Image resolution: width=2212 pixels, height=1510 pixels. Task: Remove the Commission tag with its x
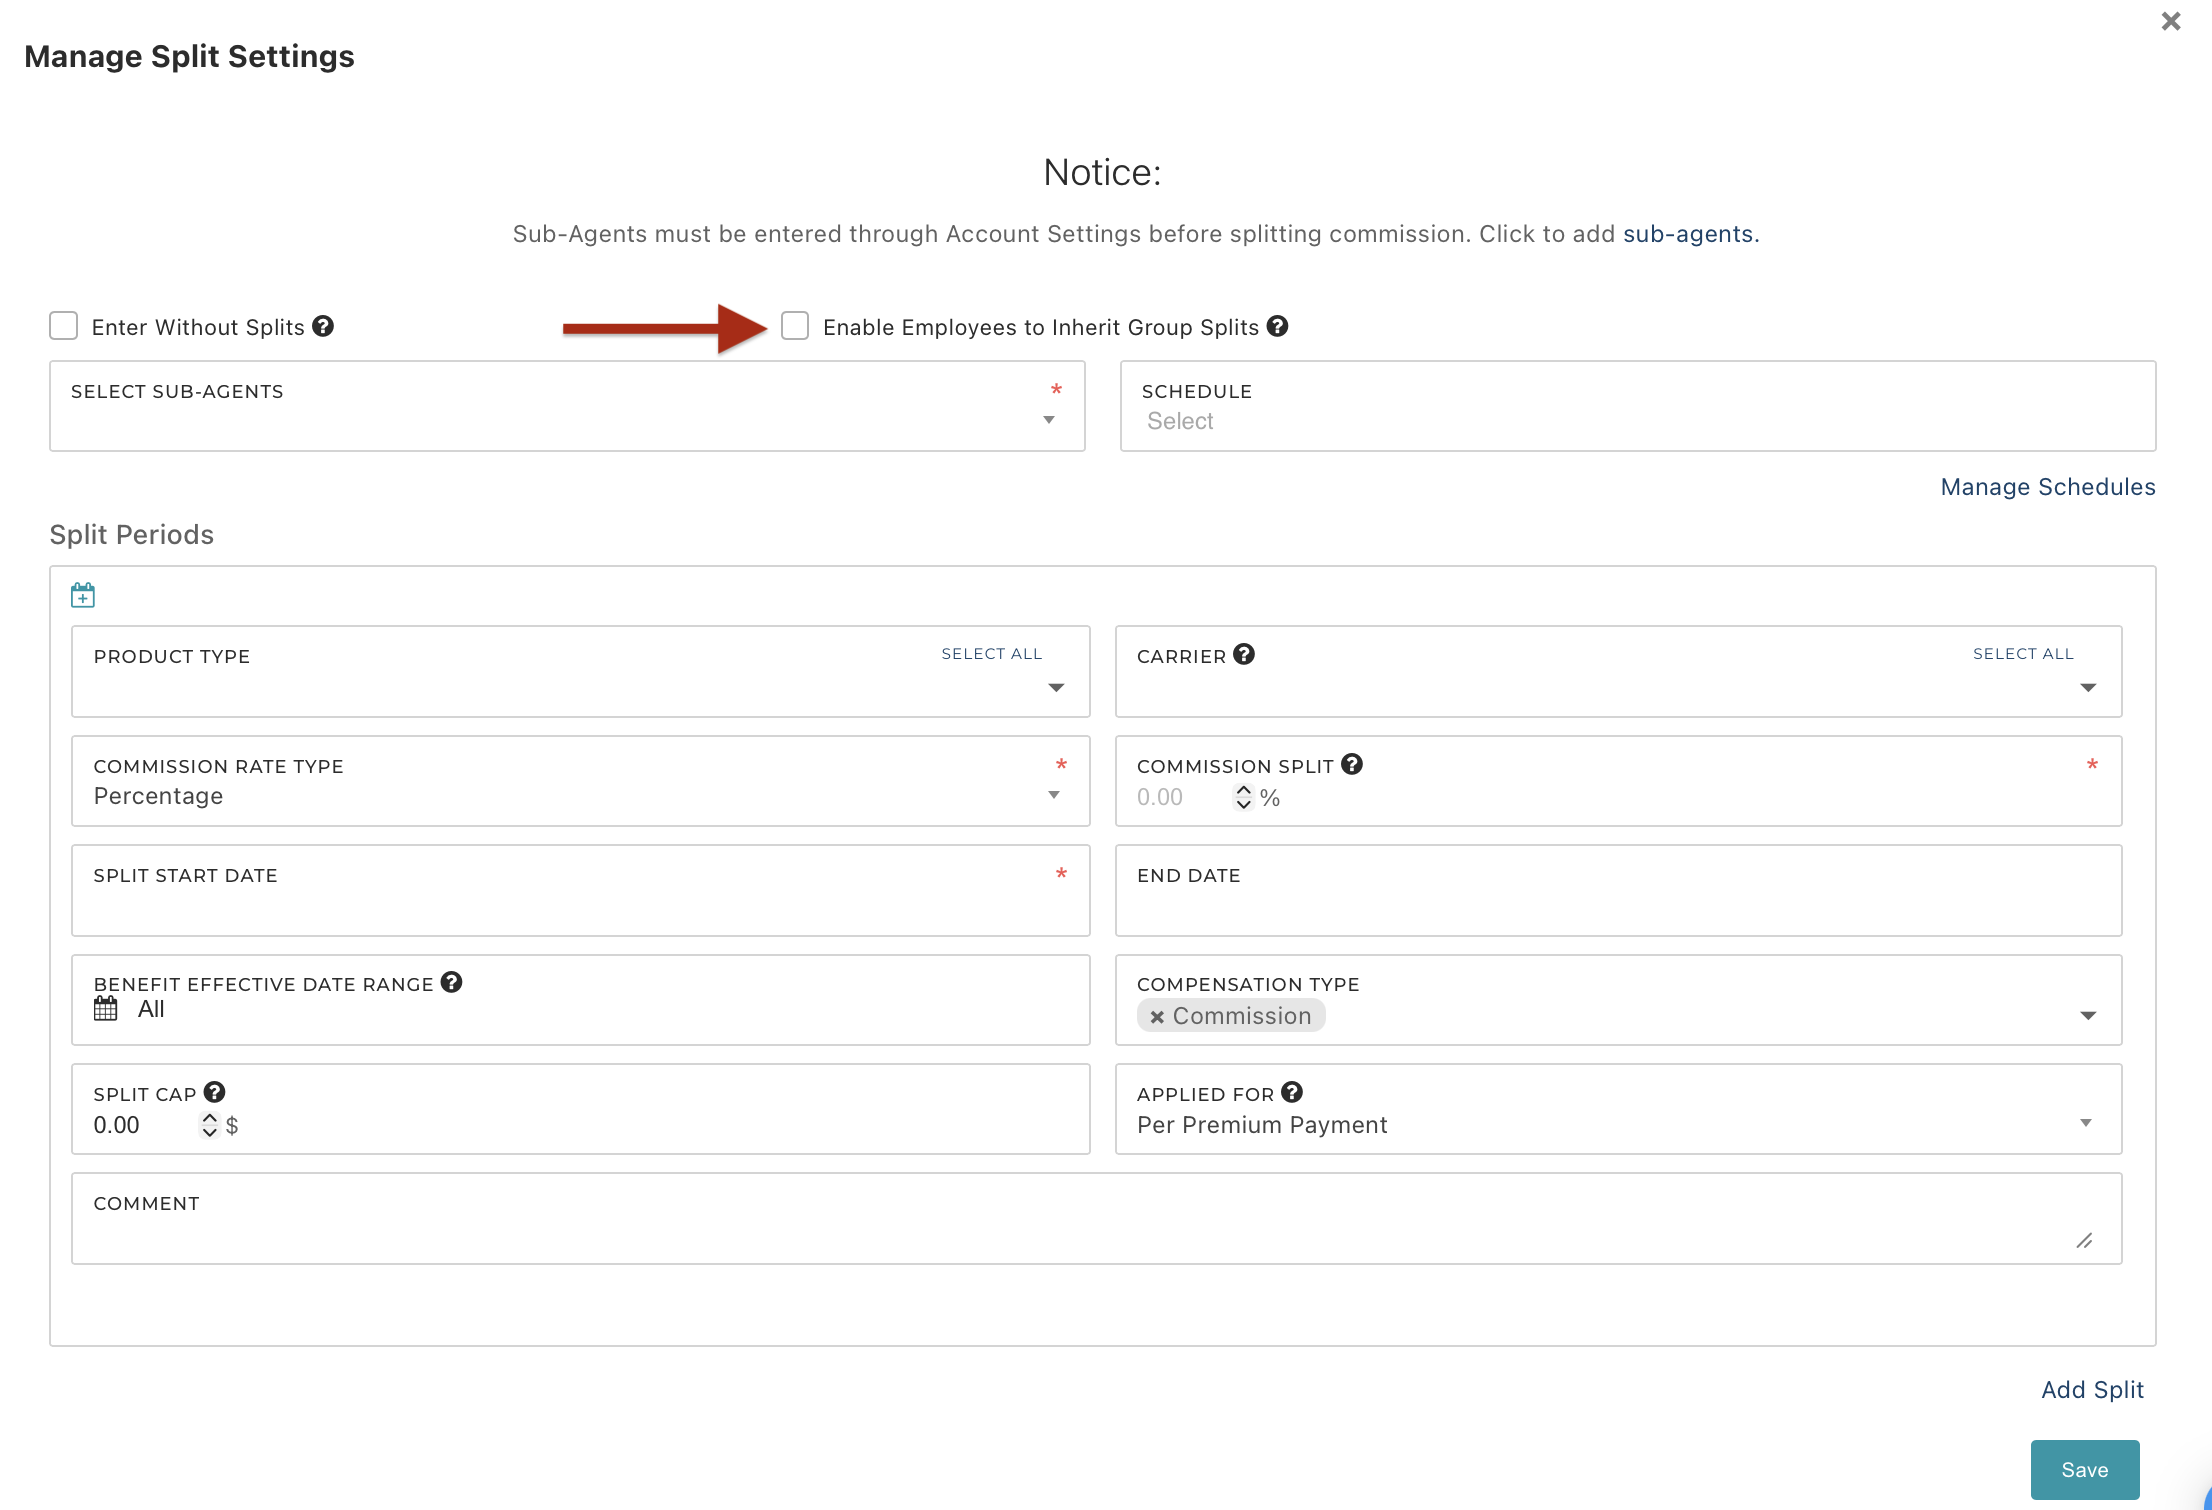point(1157,1017)
